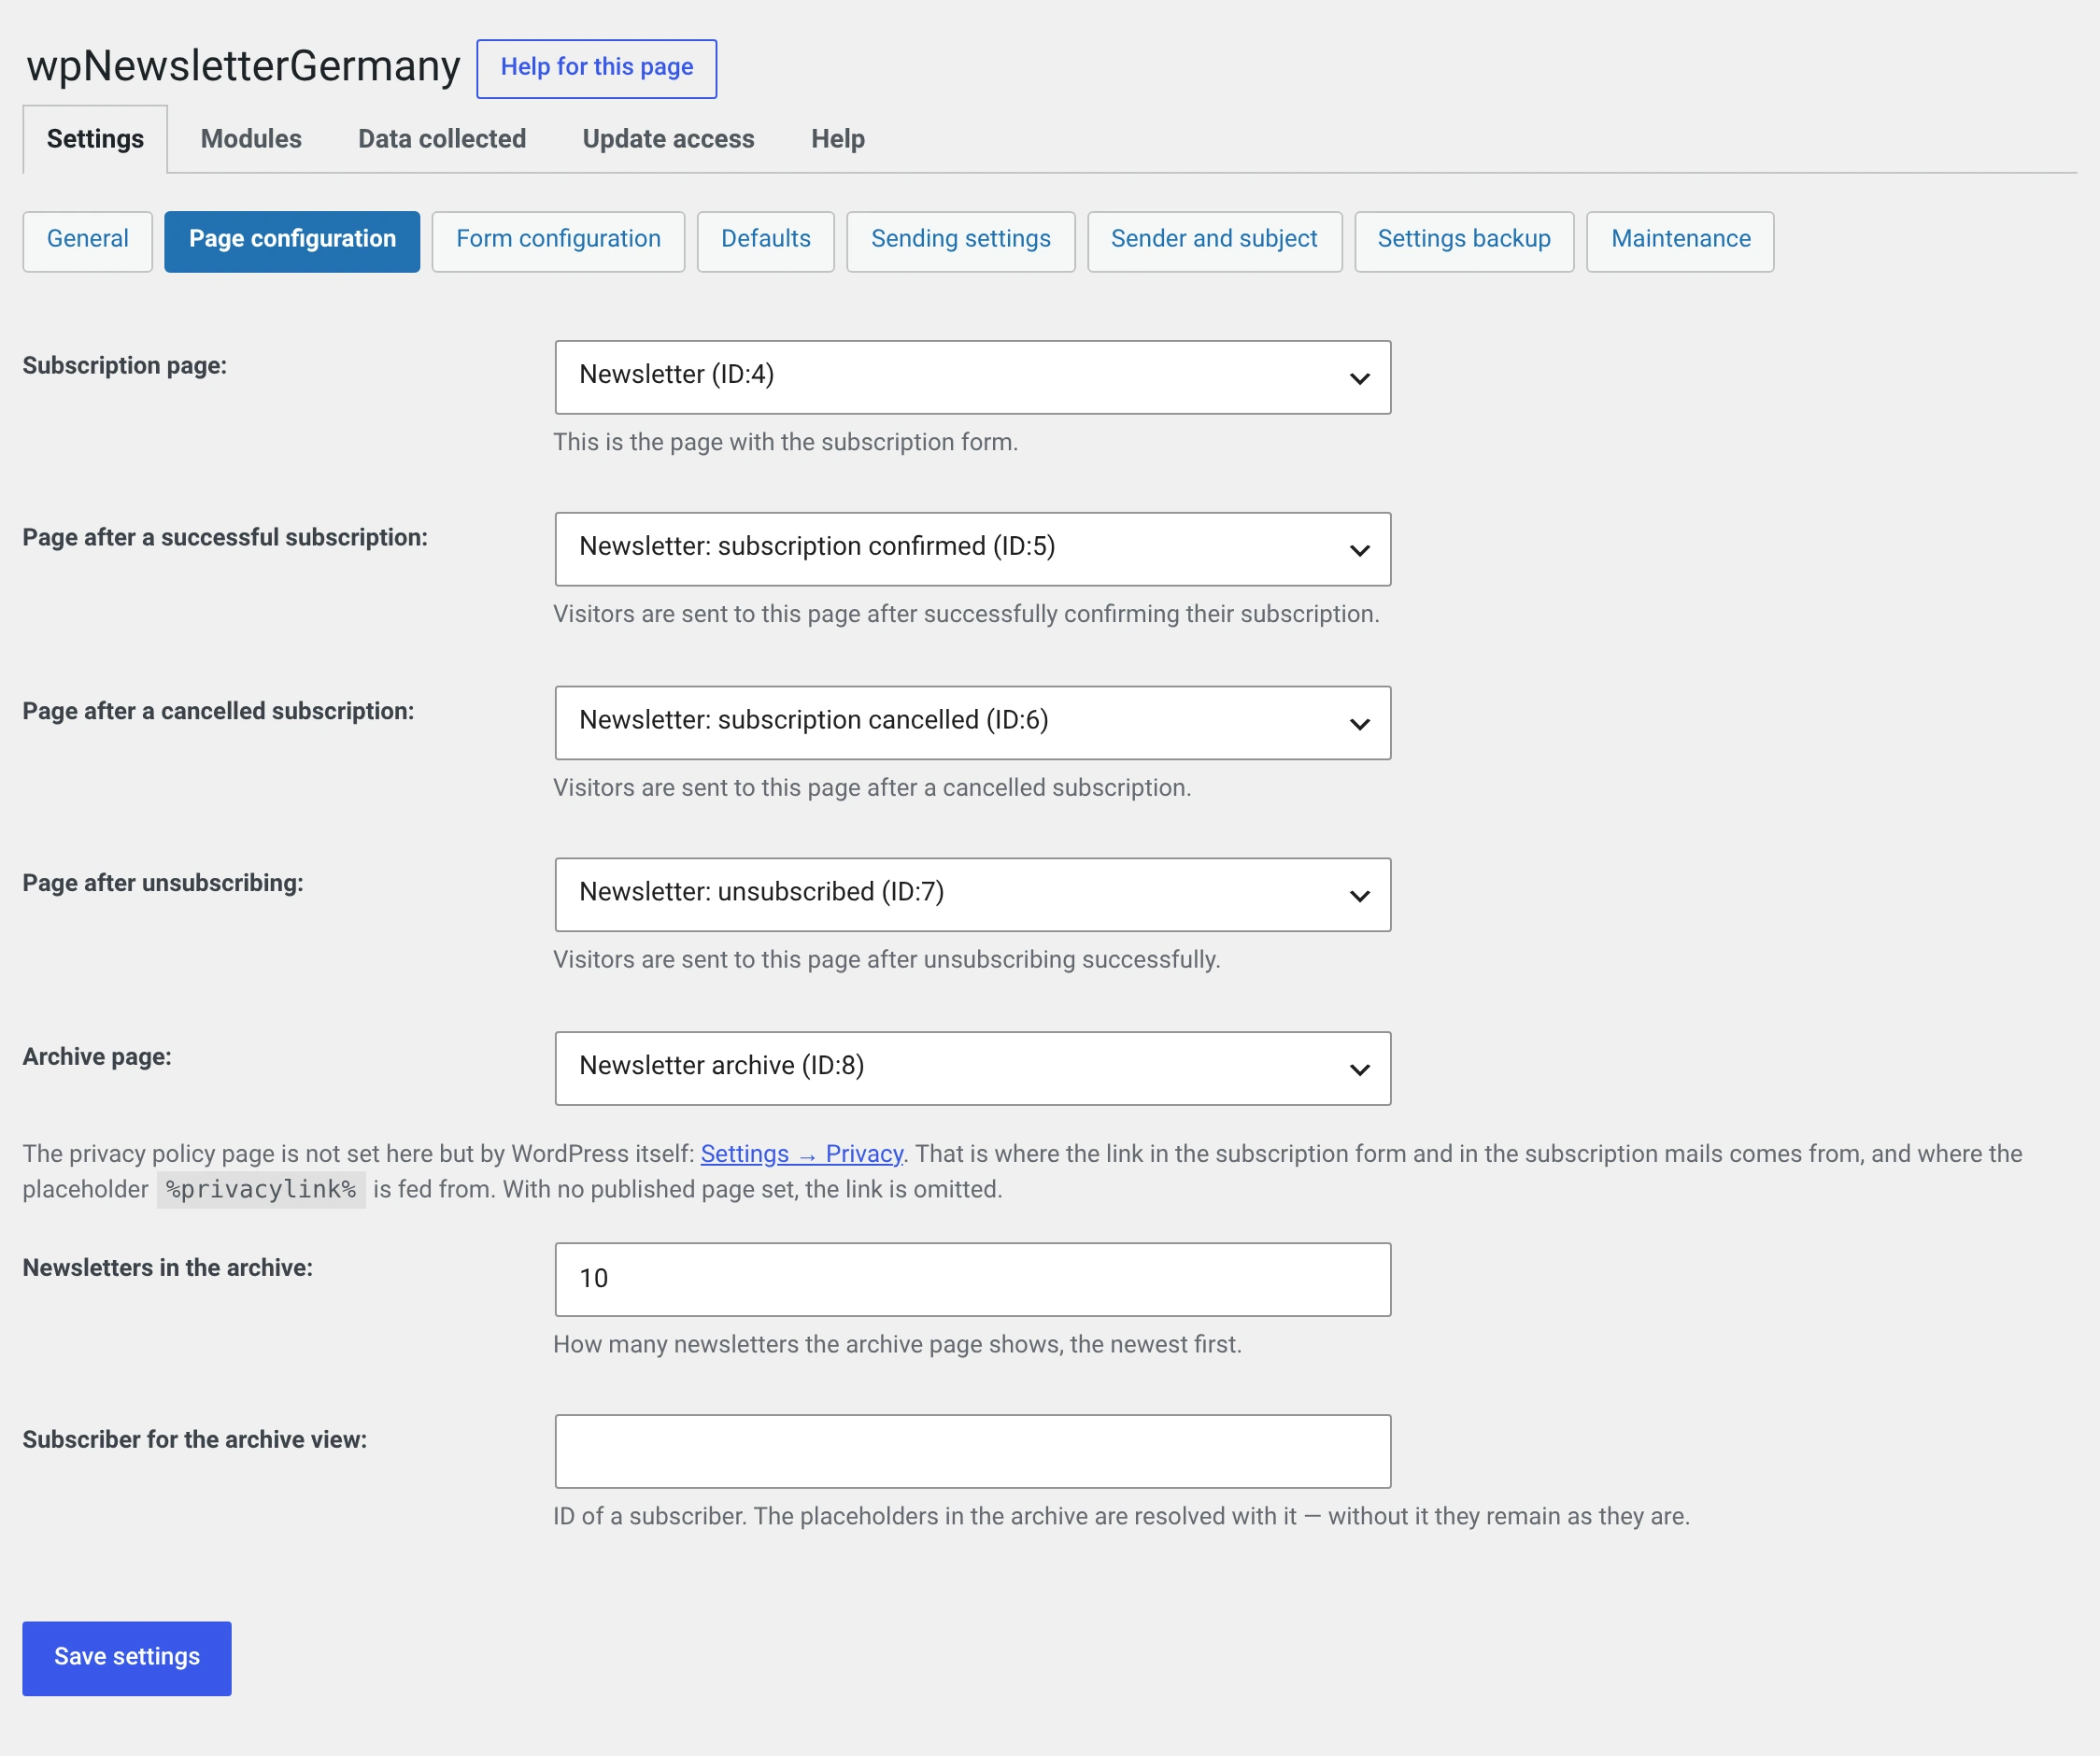Open the Settings backup section

[1464, 240]
